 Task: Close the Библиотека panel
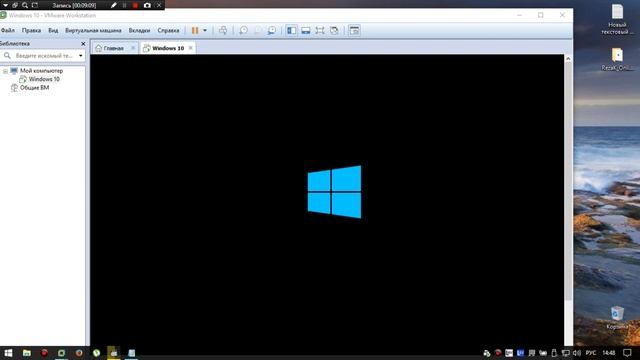pos(83,44)
